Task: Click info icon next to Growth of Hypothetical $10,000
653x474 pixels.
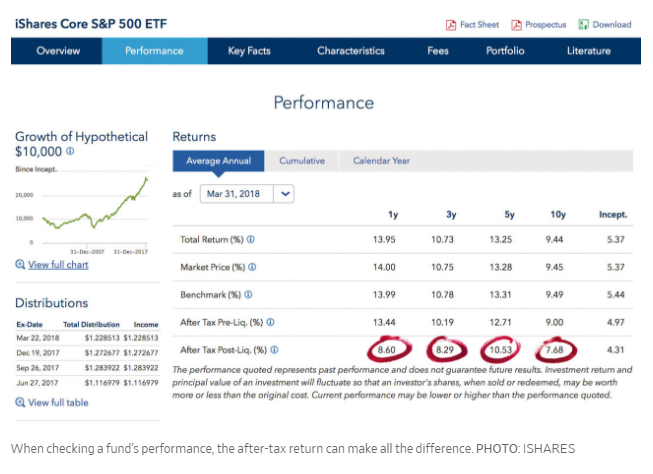Action: pyautogui.click(x=70, y=152)
